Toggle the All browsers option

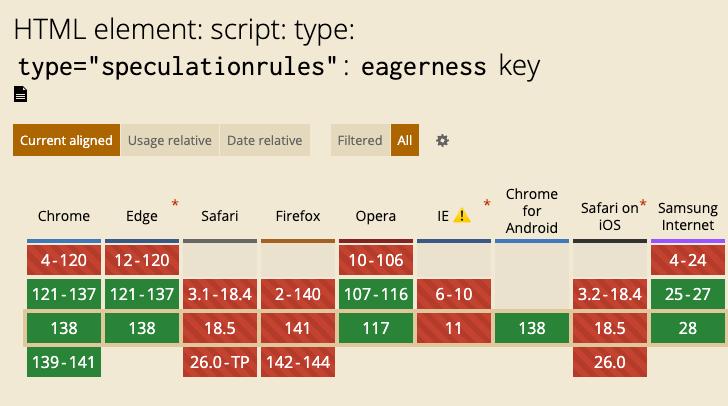pos(405,141)
